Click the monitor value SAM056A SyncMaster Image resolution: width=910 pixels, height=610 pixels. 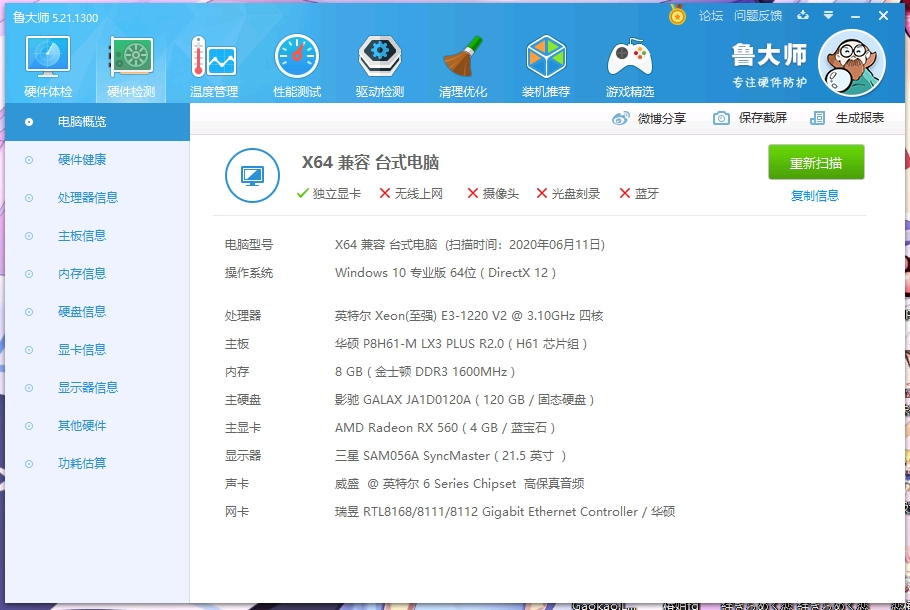450,456
